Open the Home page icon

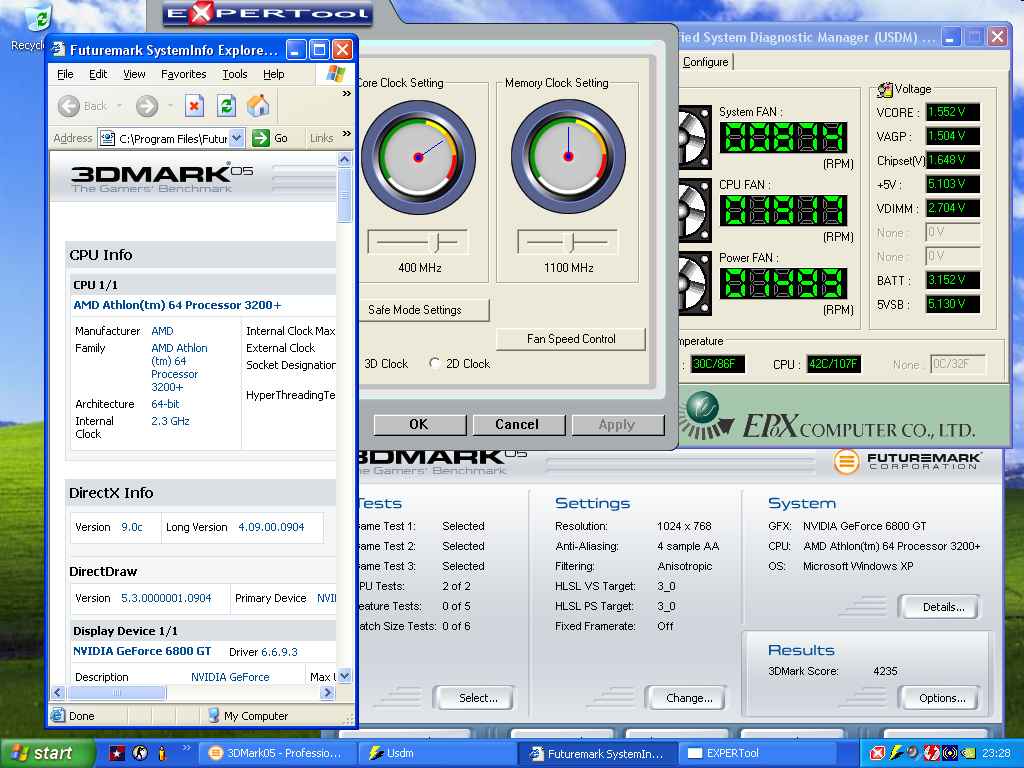click(x=258, y=106)
